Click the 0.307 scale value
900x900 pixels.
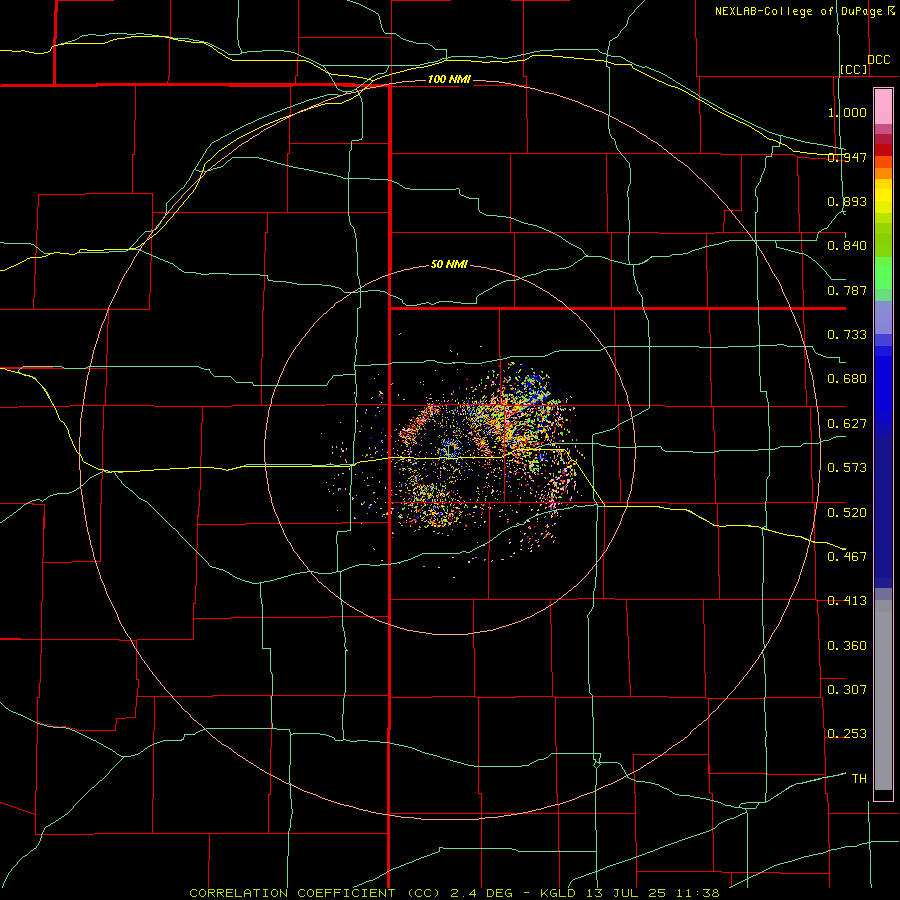pyautogui.click(x=847, y=690)
